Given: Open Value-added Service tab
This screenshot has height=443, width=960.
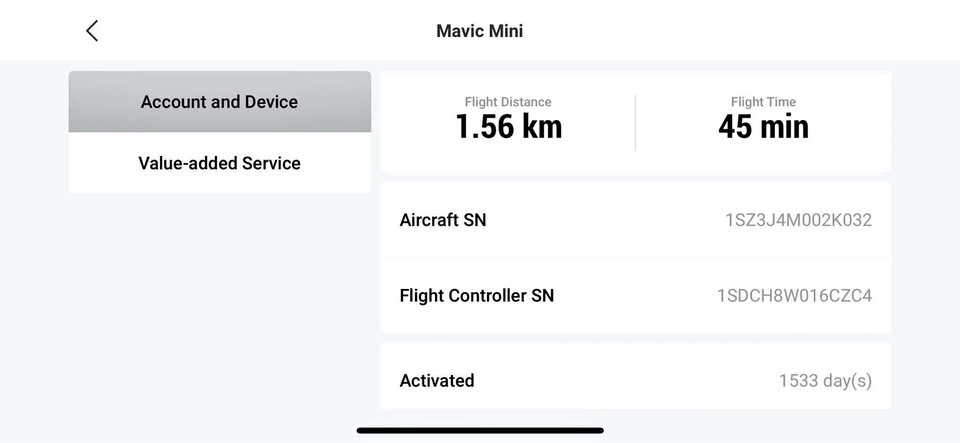Looking at the screenshot, I should [219, 163].
